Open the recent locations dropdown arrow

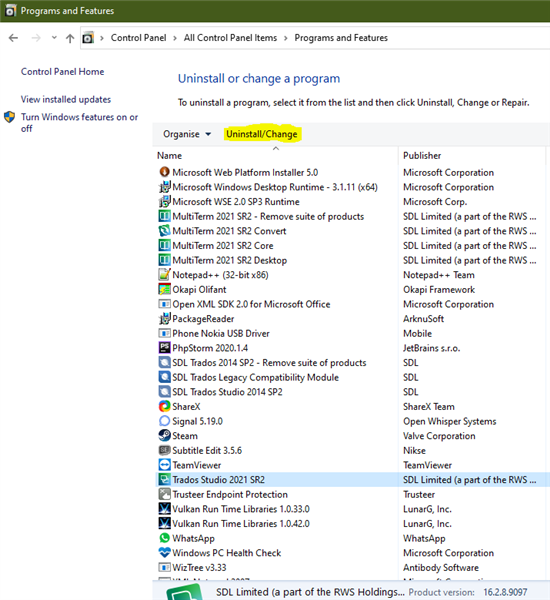click(x=54, y=38)
